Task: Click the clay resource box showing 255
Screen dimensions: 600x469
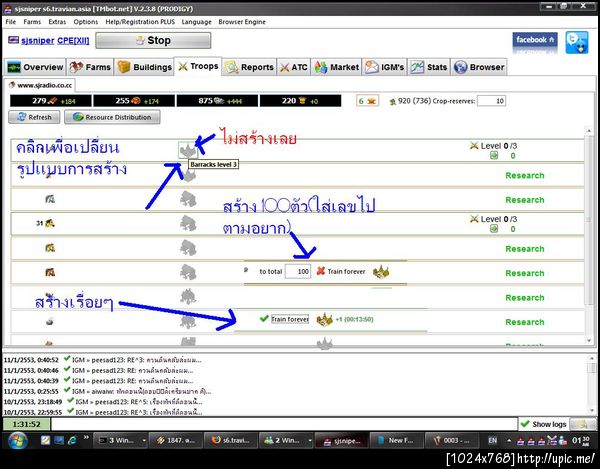Action: pyautogui.click(x=134, y=101)
